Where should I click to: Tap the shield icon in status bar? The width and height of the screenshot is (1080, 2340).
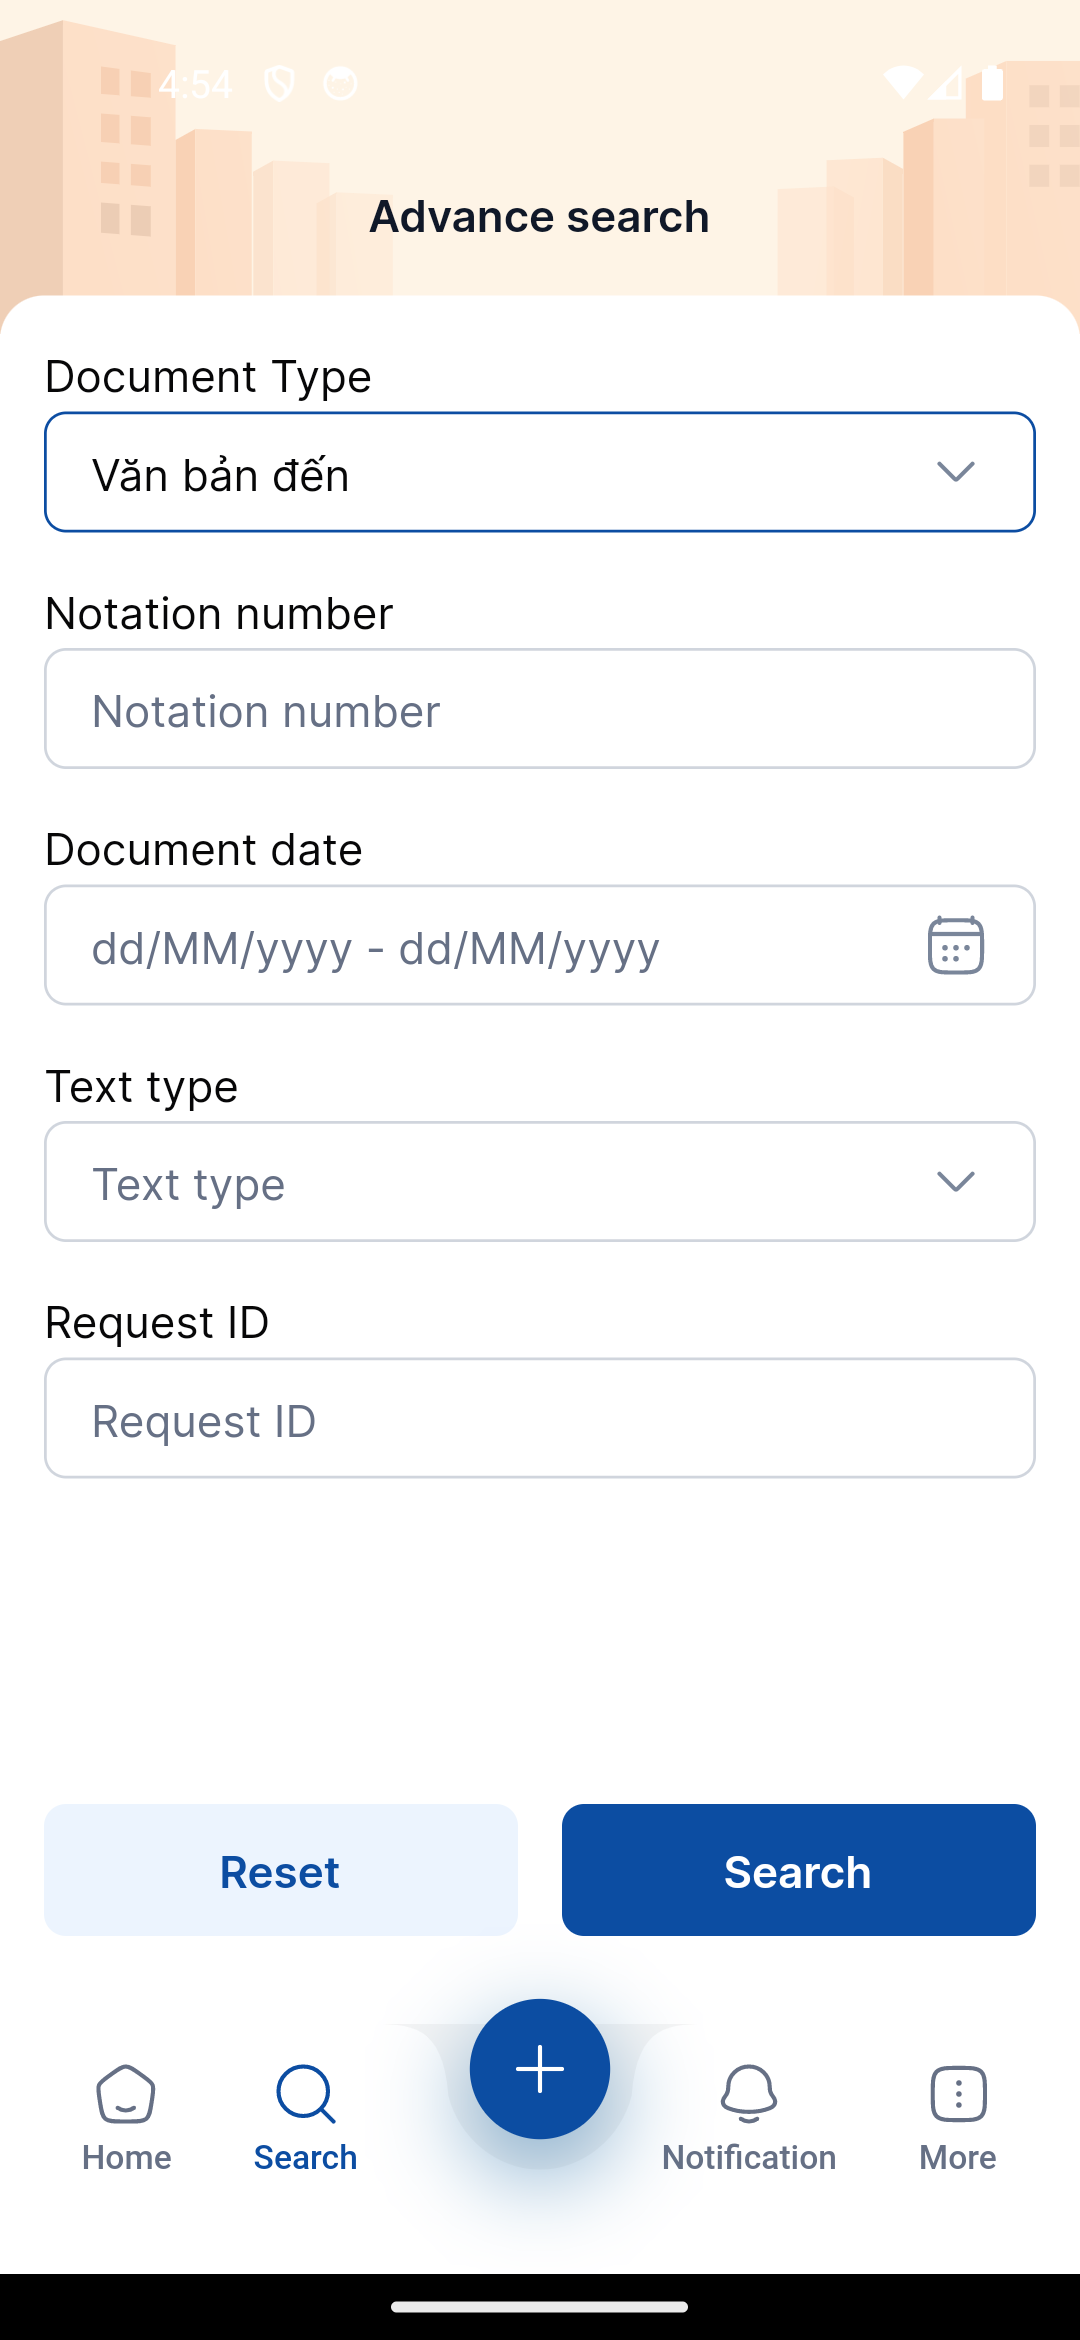click(279, 84)
